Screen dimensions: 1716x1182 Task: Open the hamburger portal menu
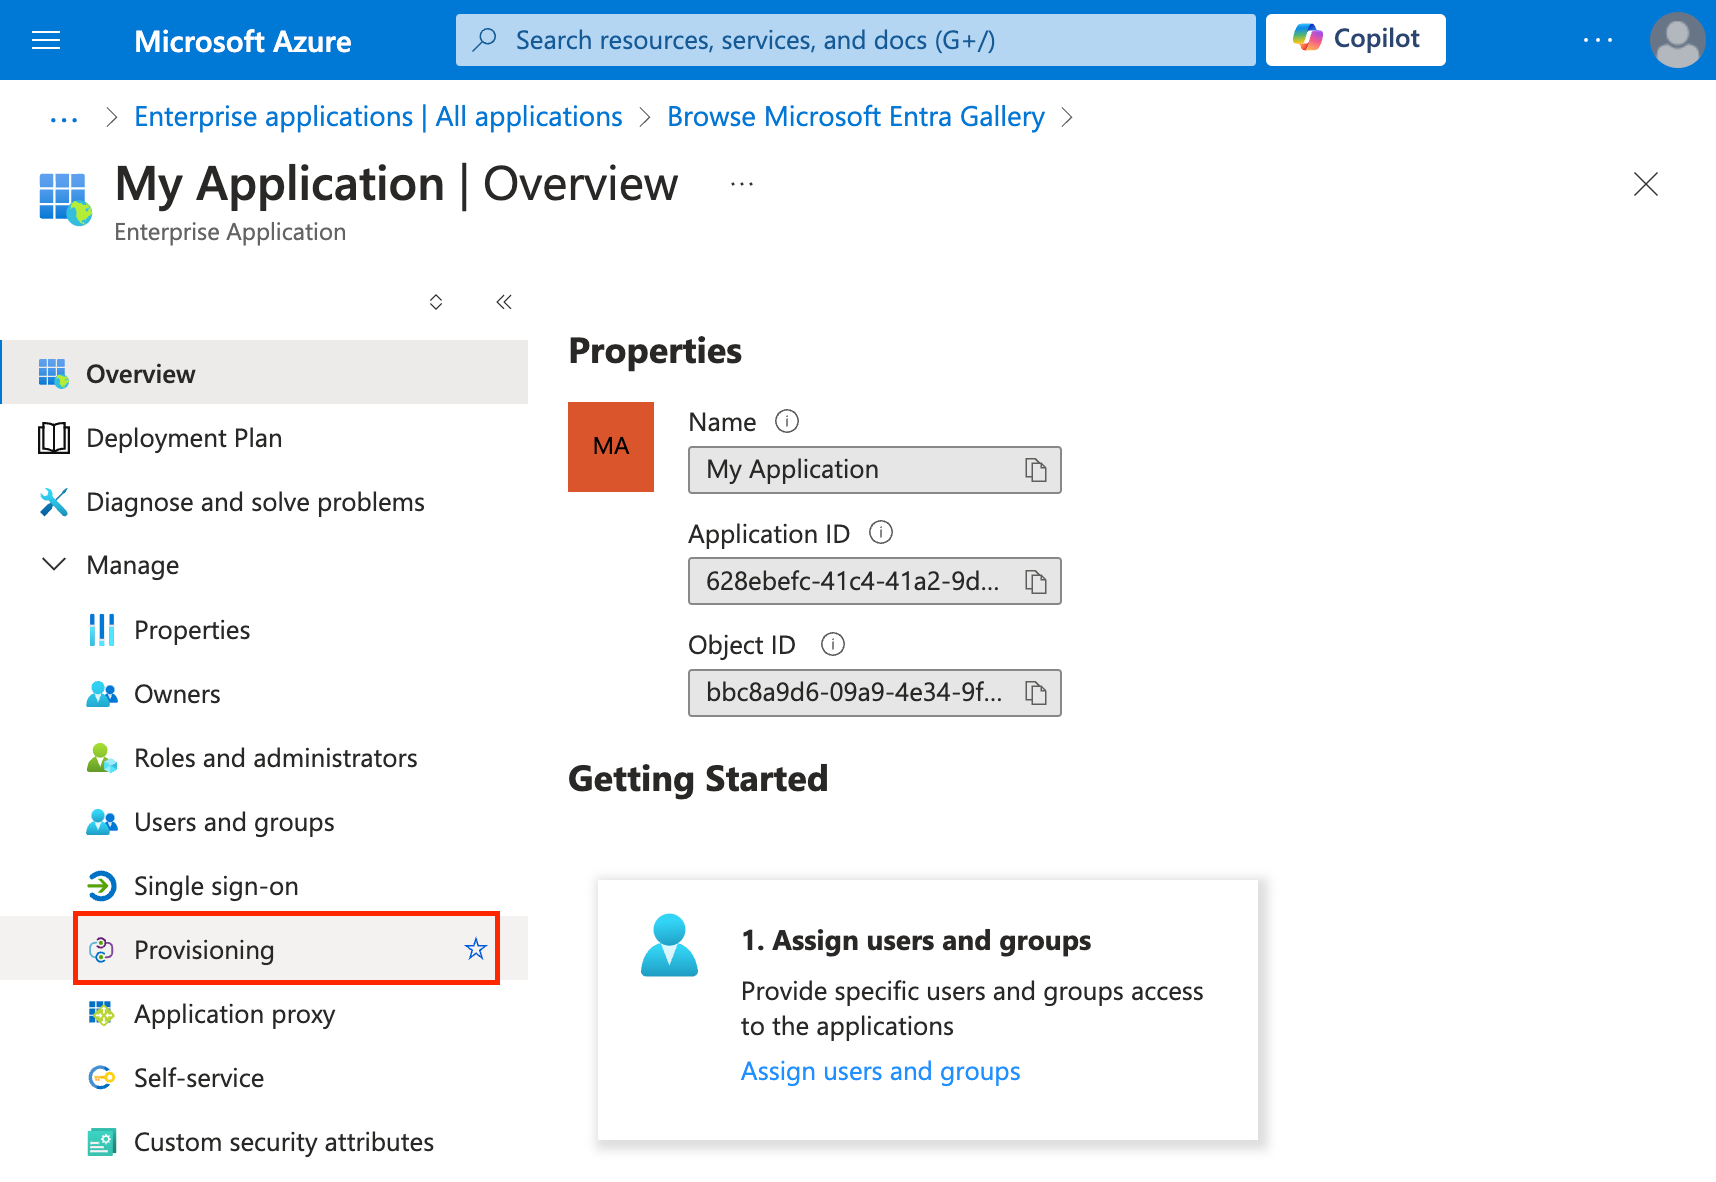point(46,40)
